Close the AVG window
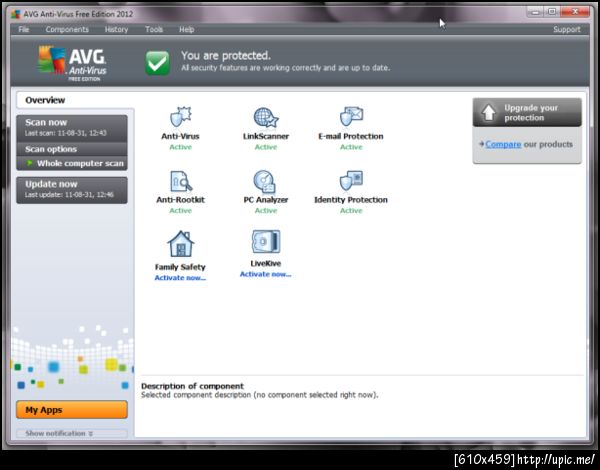This screenshot has width=600, height=470. point(575,12)
